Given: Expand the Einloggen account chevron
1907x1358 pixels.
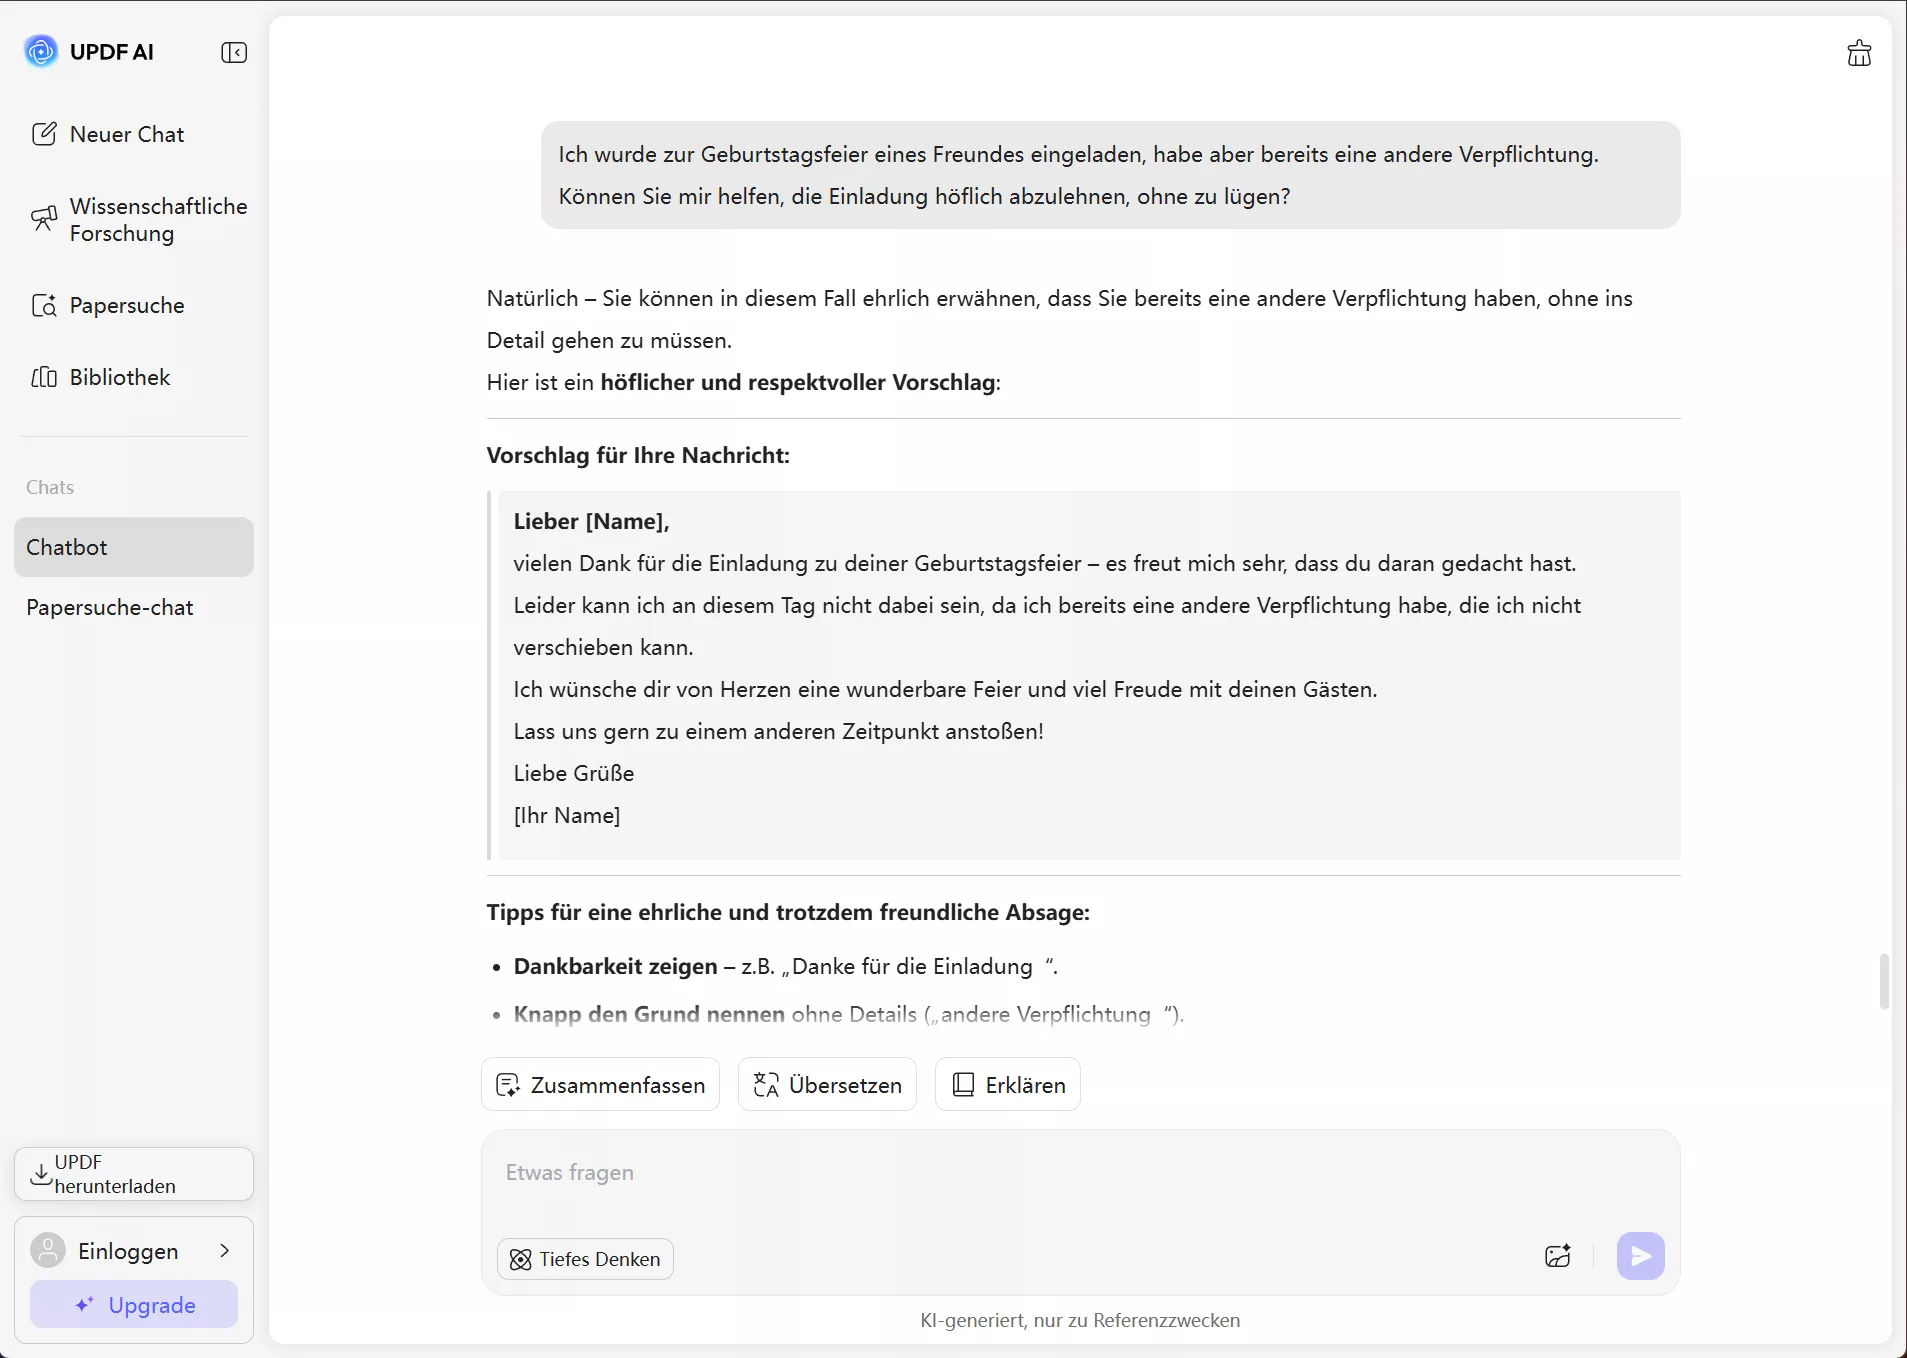Looking at the screenshot, I should tap(224, 1250).
